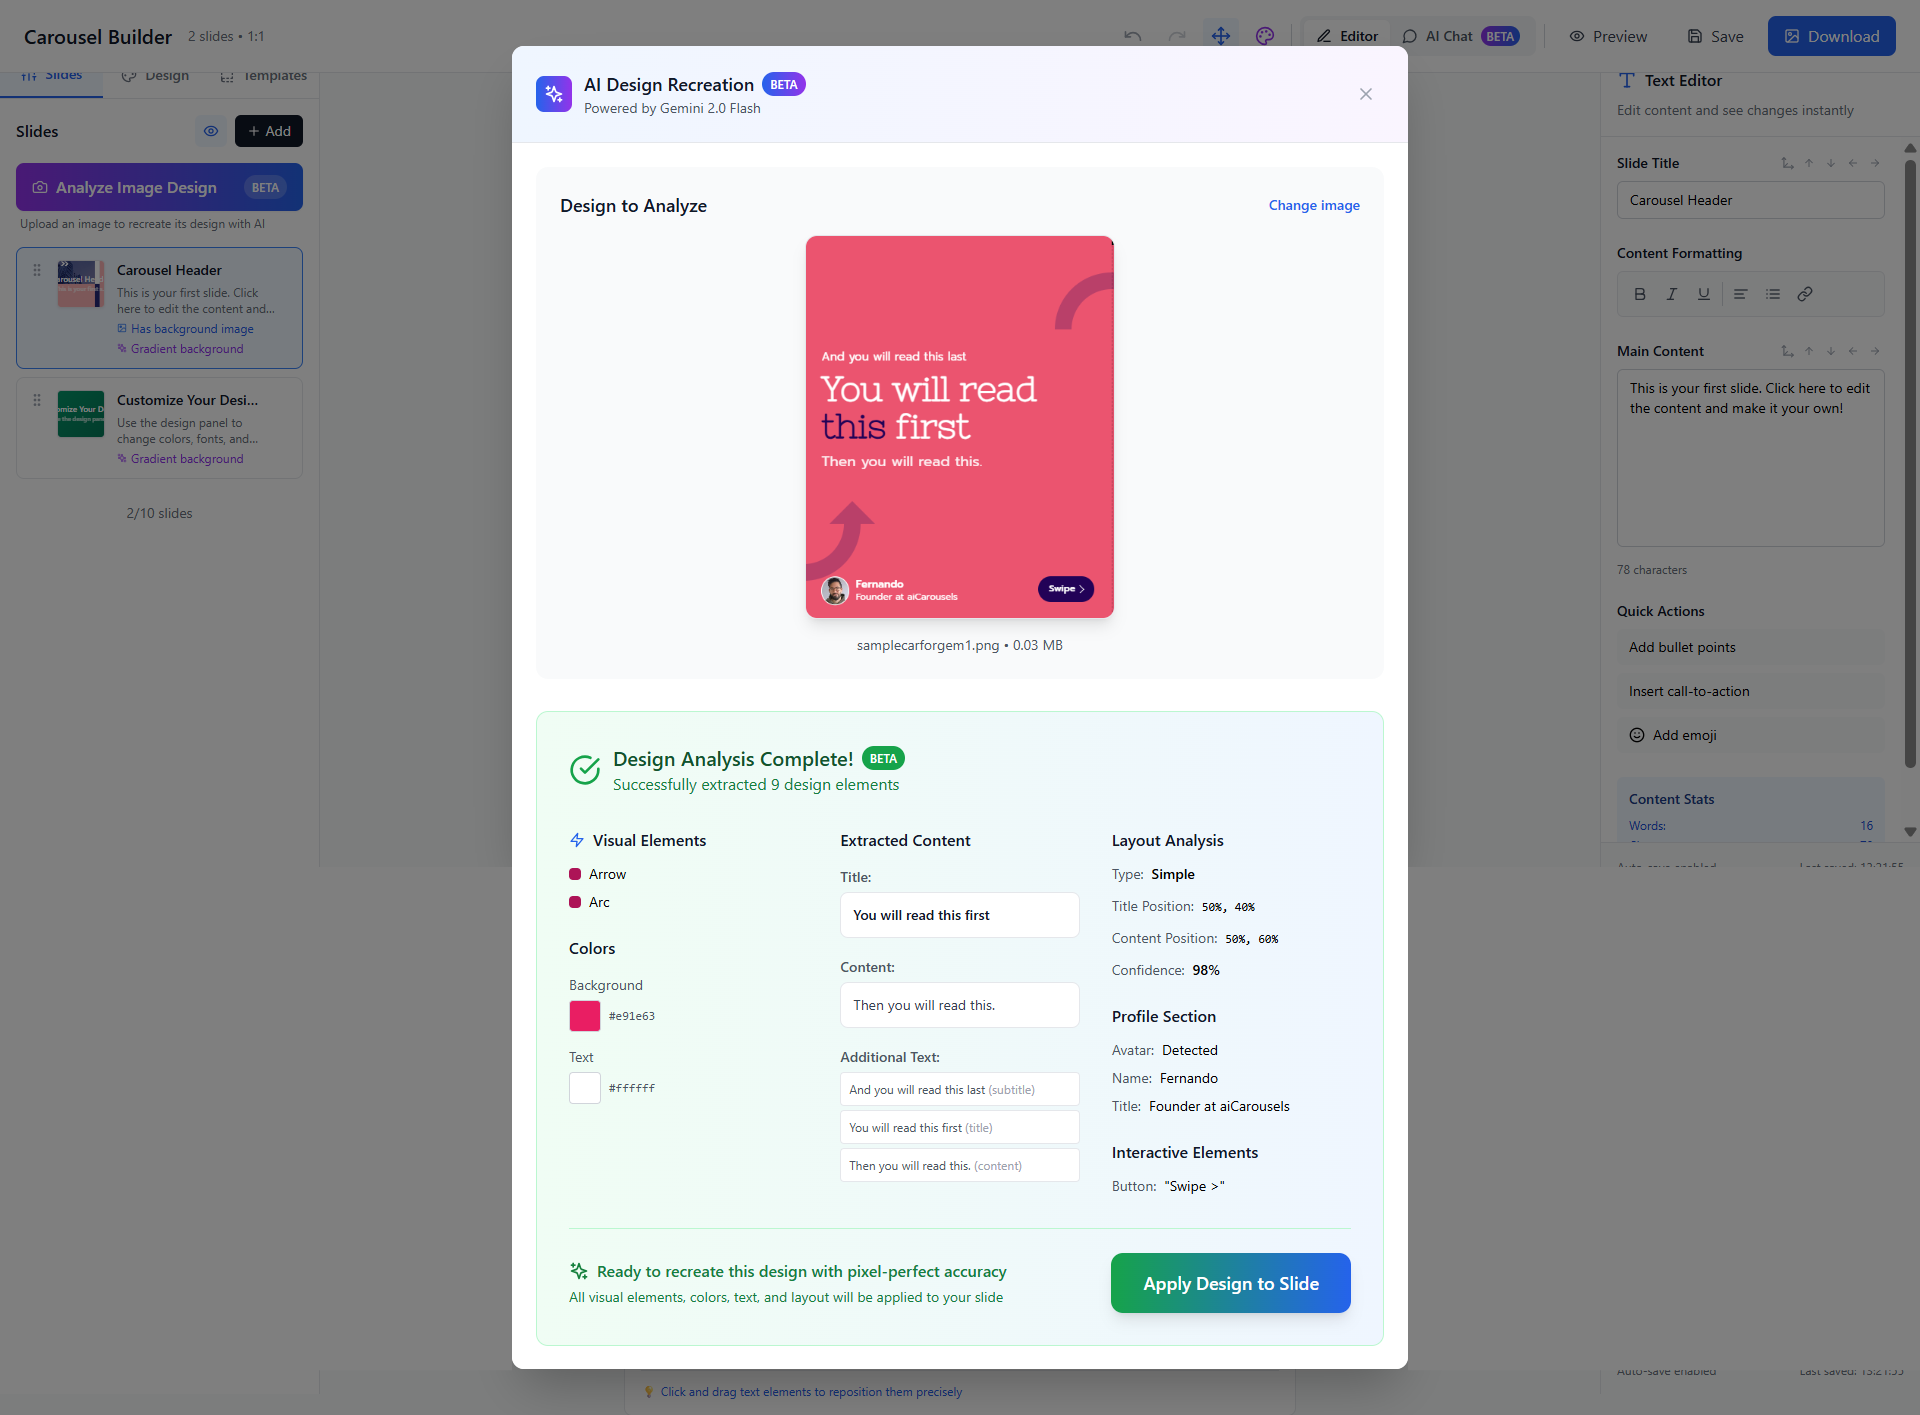
Task: Click Main Content move-down arrow
Action: [1831, 351]
